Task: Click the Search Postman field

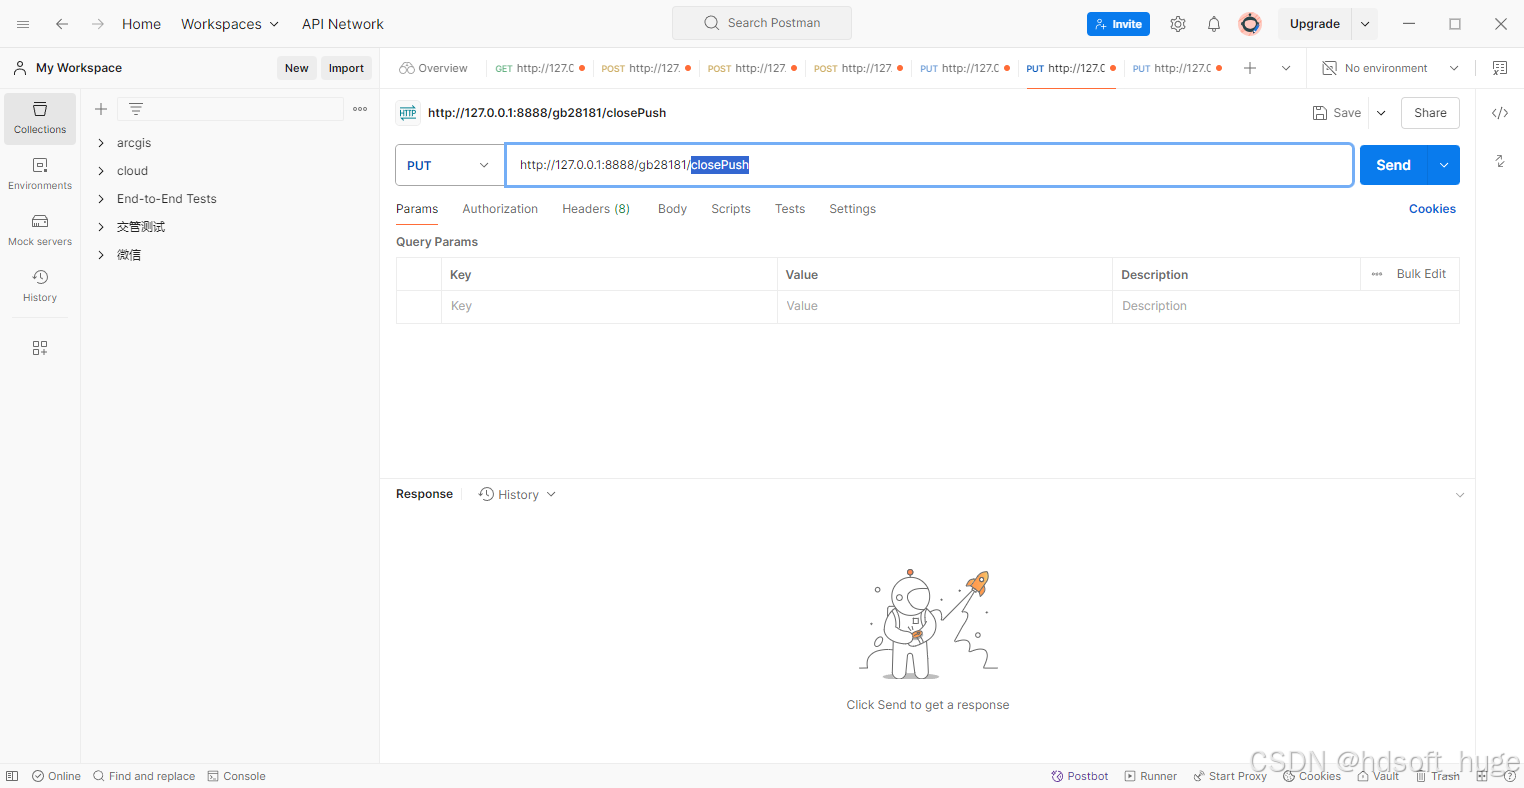Action: coord(762,23)
